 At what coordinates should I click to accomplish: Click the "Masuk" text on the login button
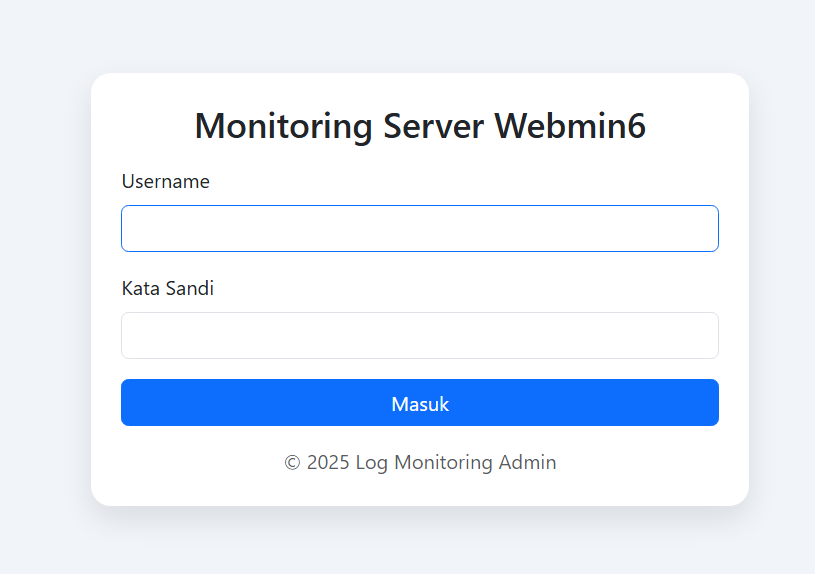click(x=419, y=404)
